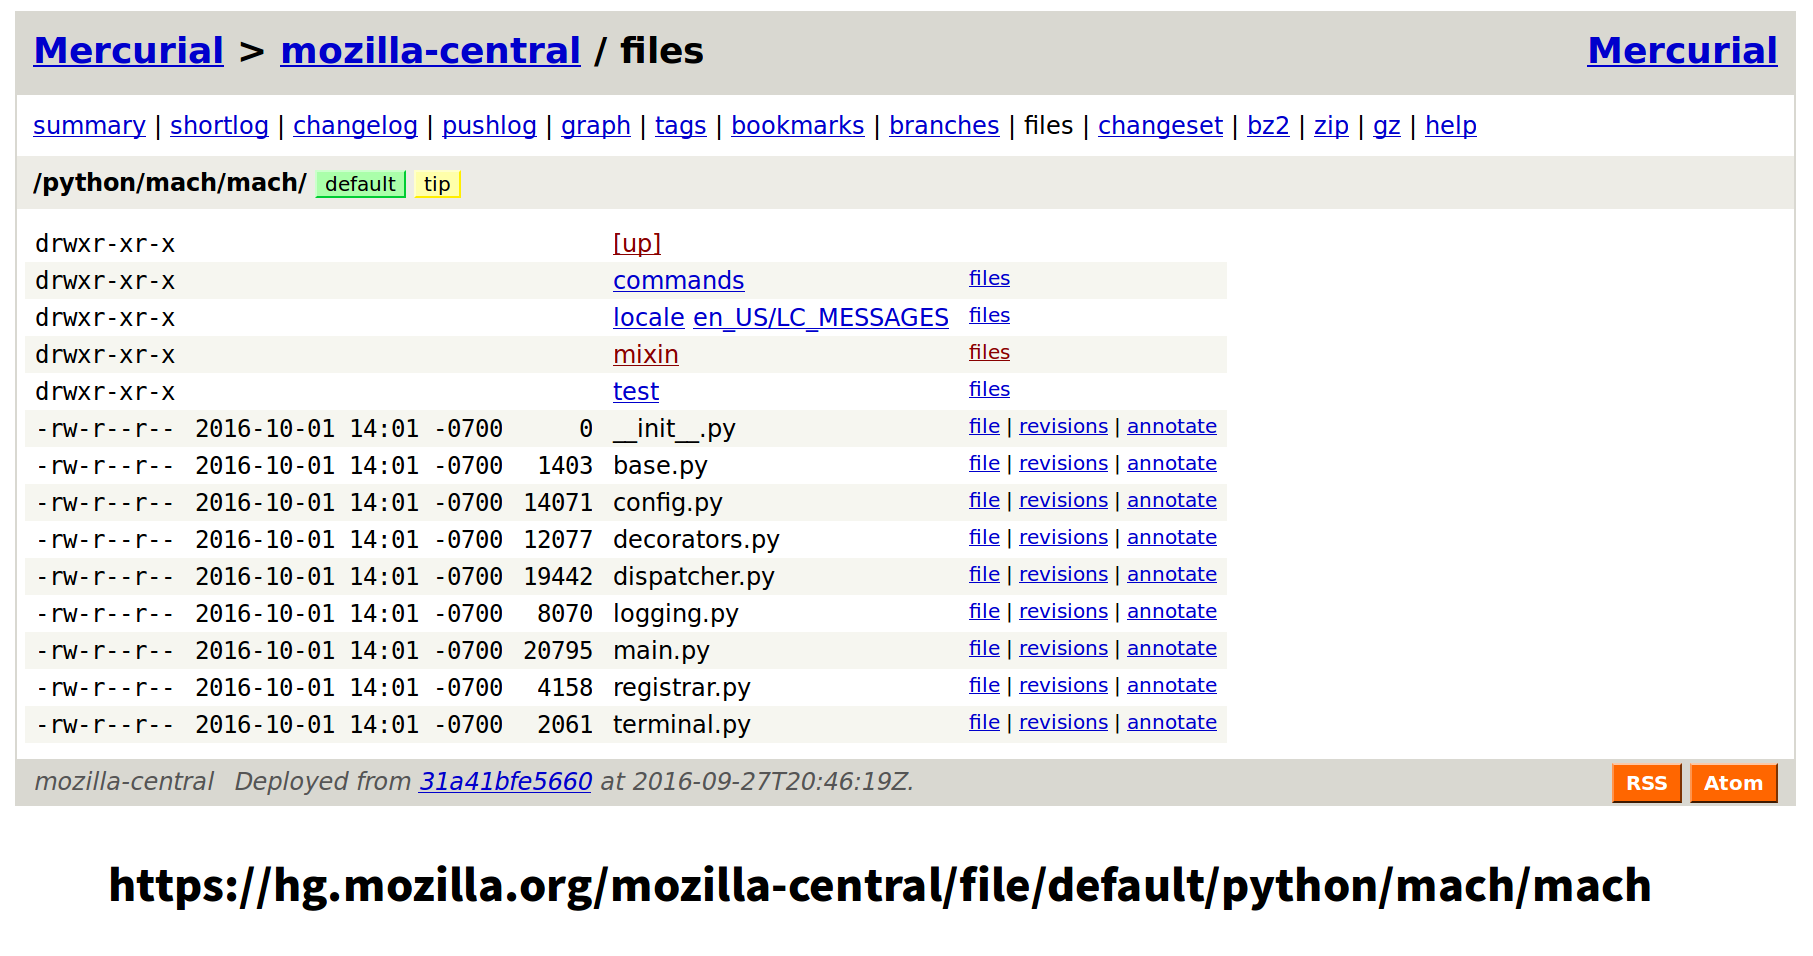Open the mozilla-central breadcrumb link
Screen dimensions: 1813x956
point(430,50)
